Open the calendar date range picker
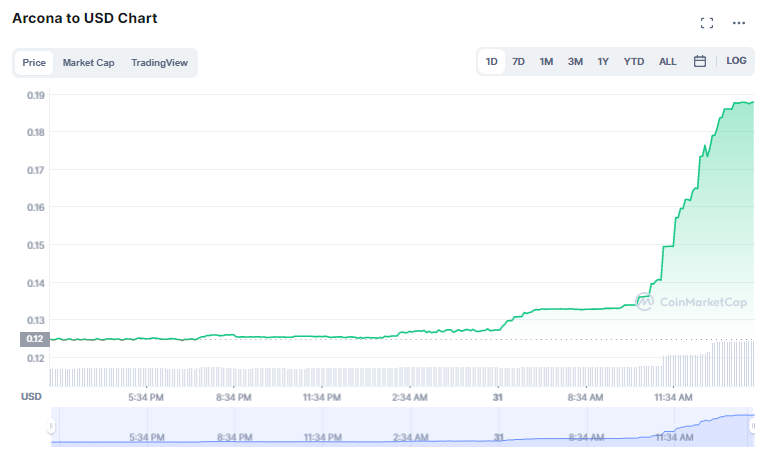The image size is (766, 456). pyautogui.click(x=700, y=61)
